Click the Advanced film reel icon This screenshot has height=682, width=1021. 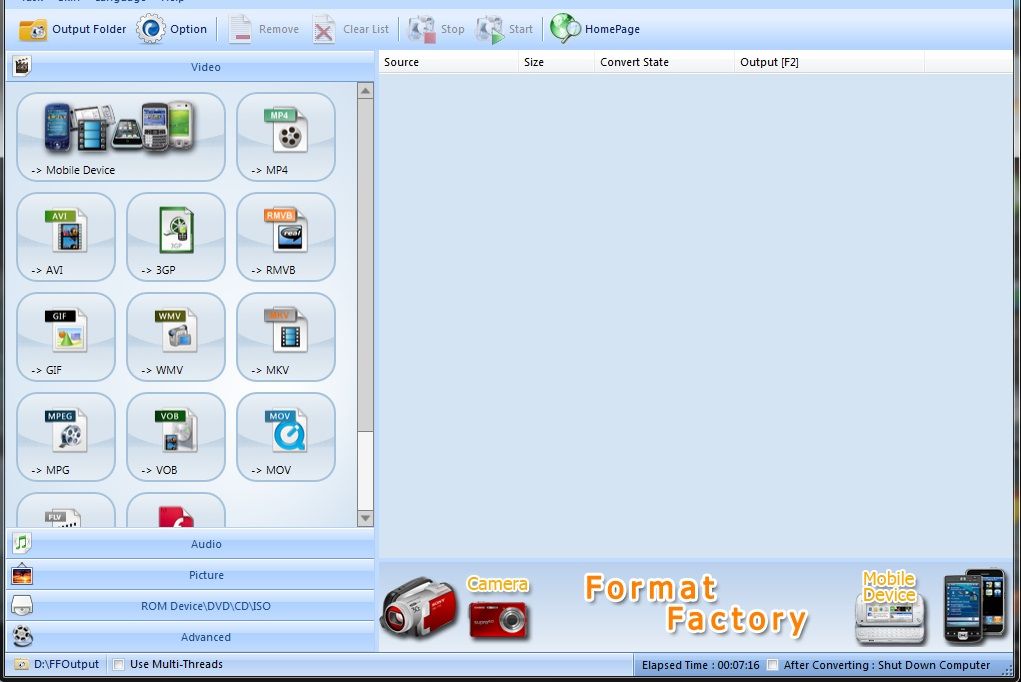pos(22,636)
